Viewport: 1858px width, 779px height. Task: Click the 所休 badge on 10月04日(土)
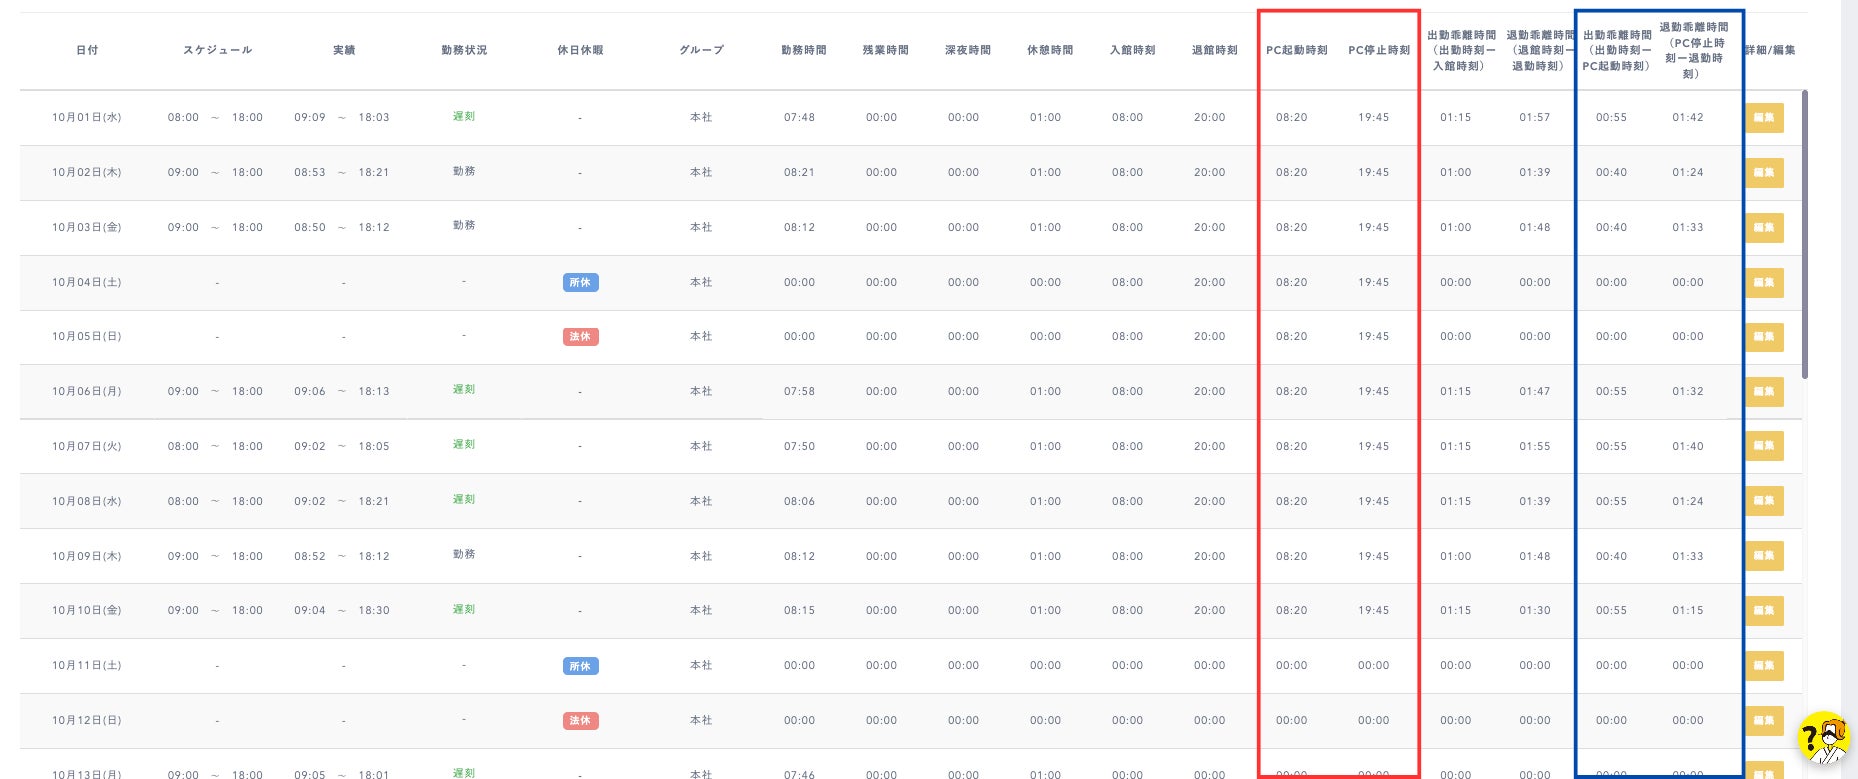(x=580, y=283)
